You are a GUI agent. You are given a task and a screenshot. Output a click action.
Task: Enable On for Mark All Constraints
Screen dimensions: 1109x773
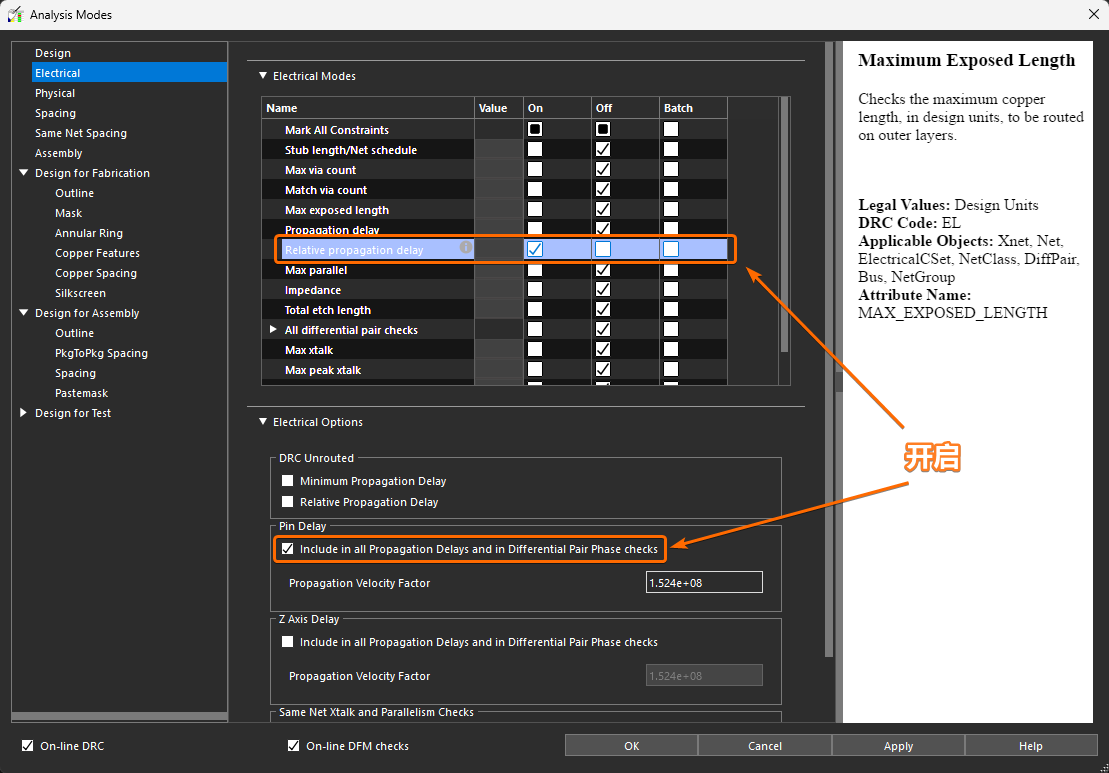[535, 130]
